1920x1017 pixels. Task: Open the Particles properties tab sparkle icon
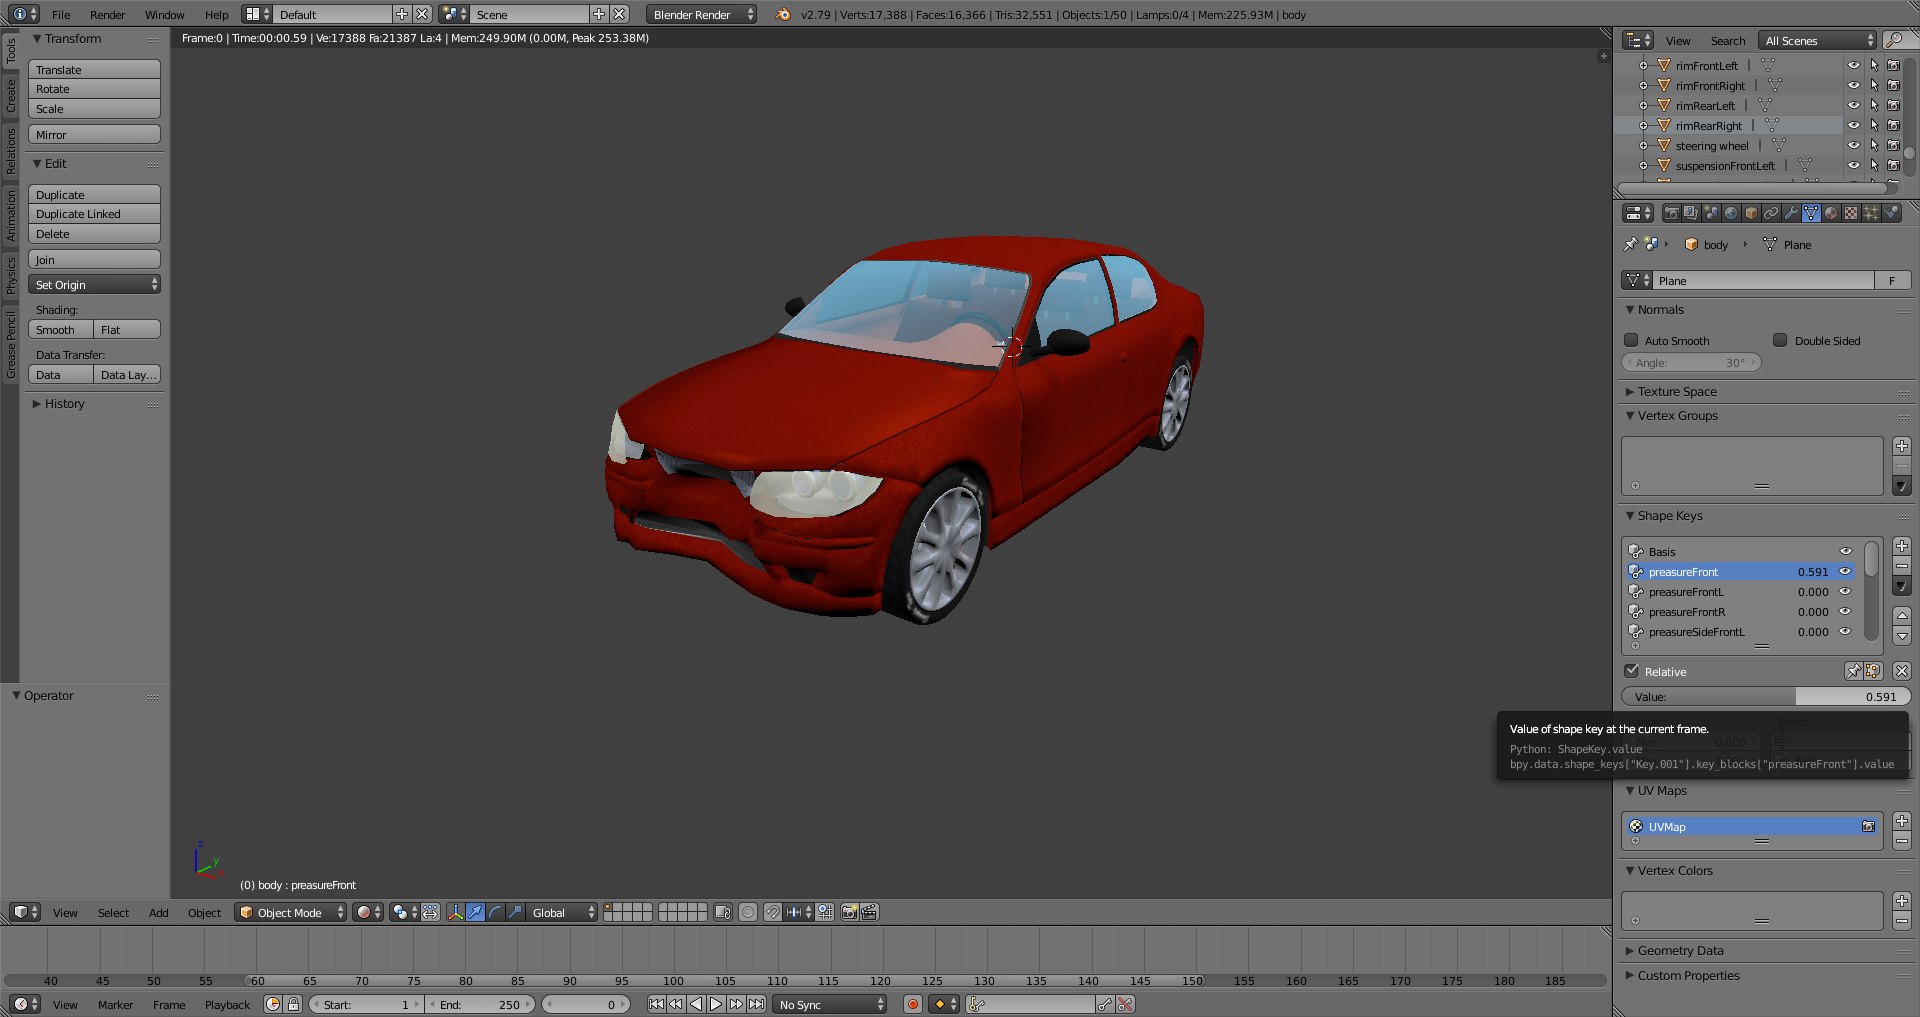click(x=1871, y=213)
